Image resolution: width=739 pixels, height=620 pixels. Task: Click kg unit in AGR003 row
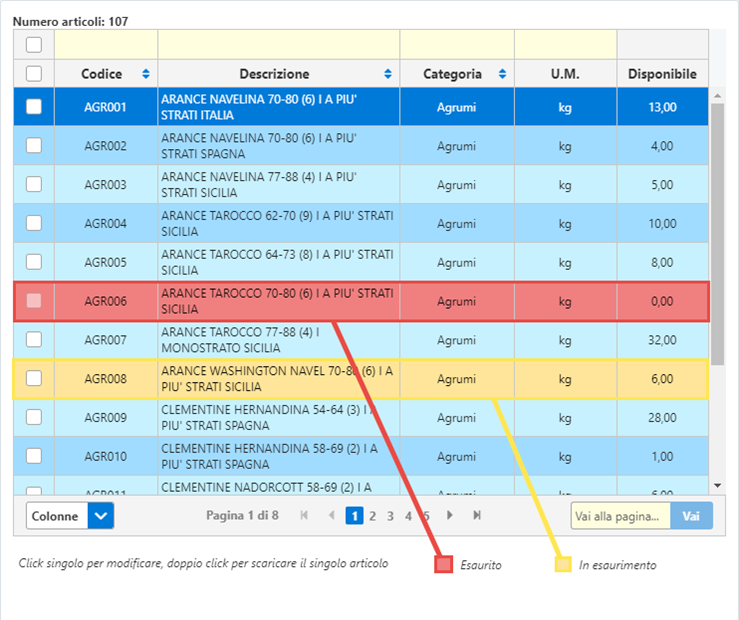pyautogui.click(x=565, y=185)
